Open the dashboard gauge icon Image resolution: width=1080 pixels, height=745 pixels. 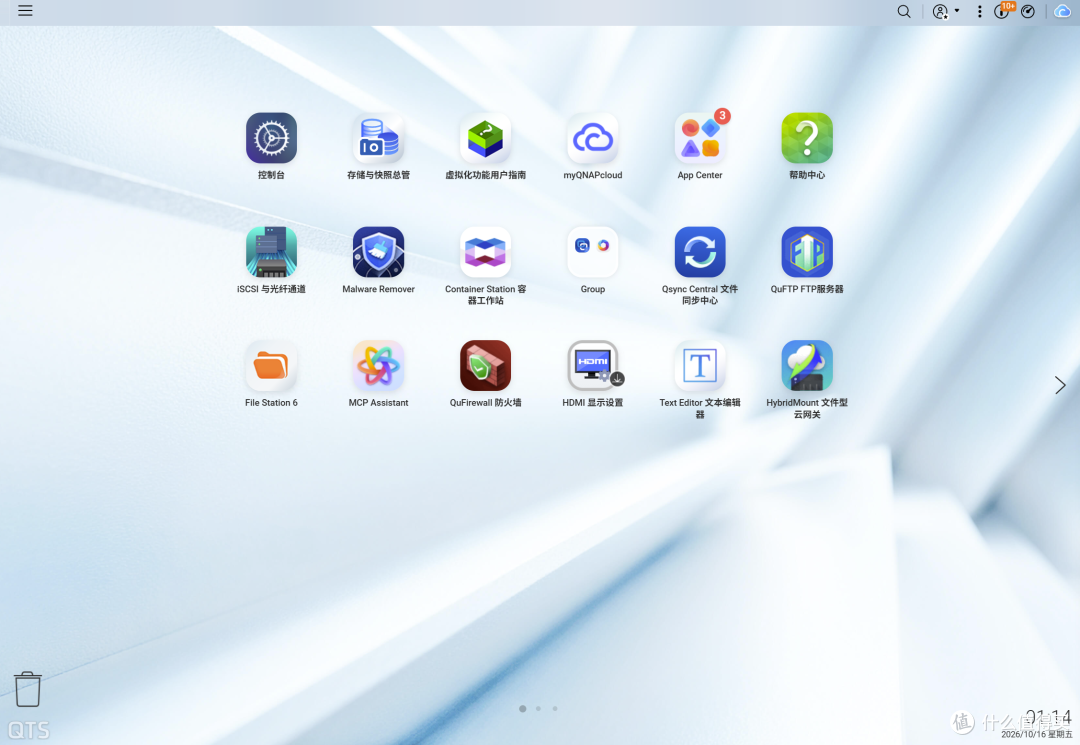pos(1028,12)
